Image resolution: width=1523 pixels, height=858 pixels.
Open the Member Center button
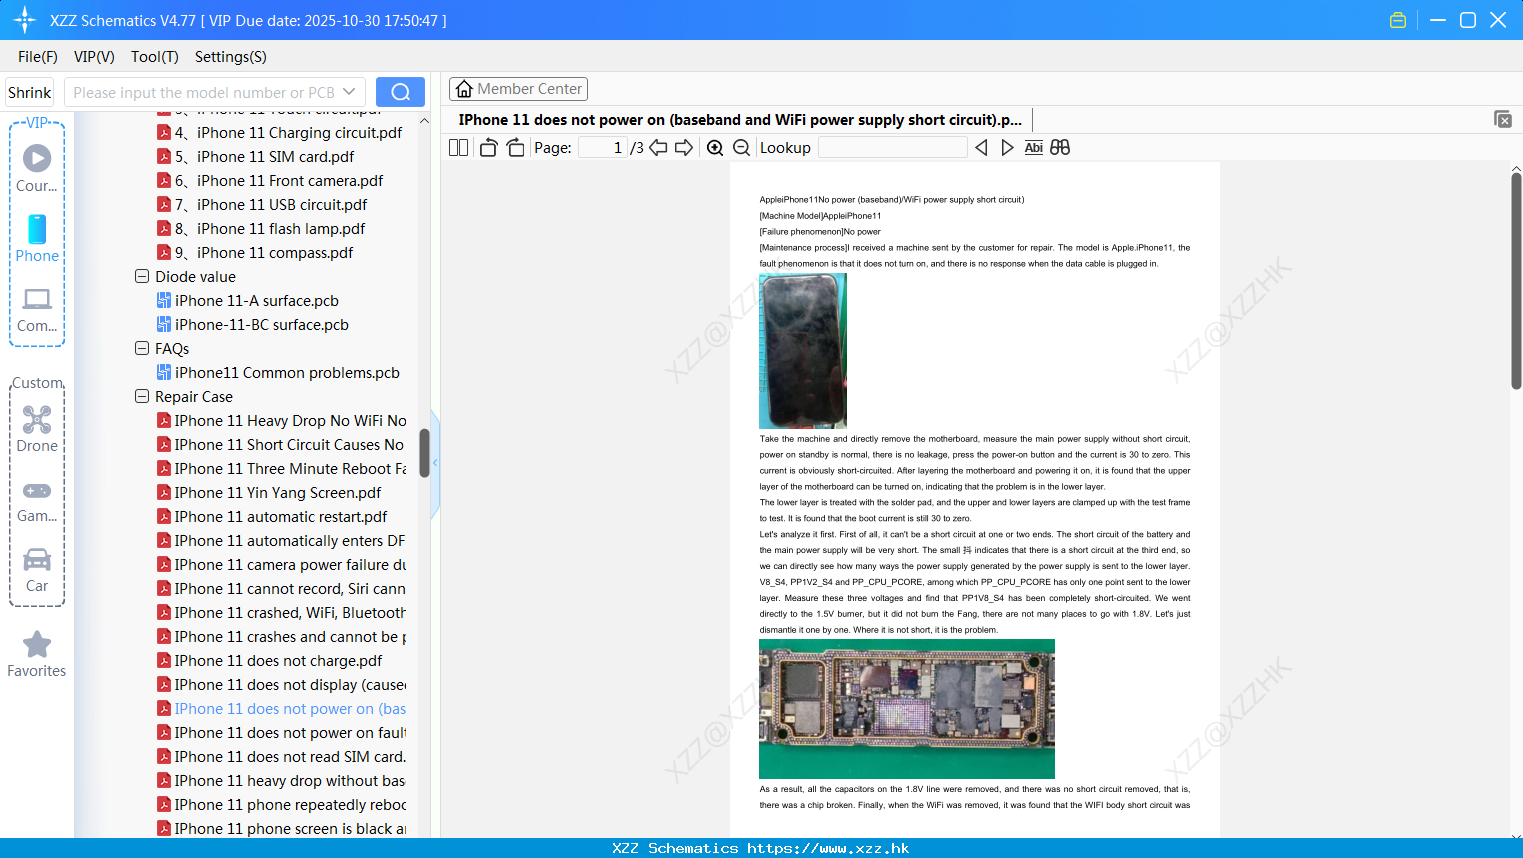(x=518, y=89)
